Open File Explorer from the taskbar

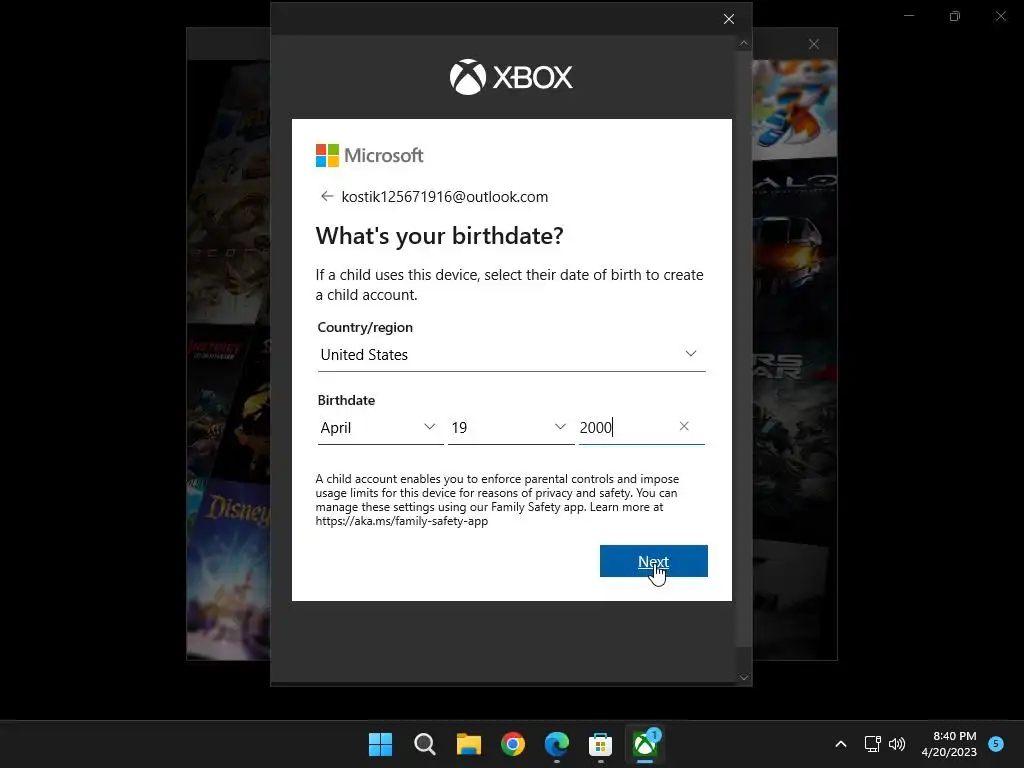click(x=468, y=744)
